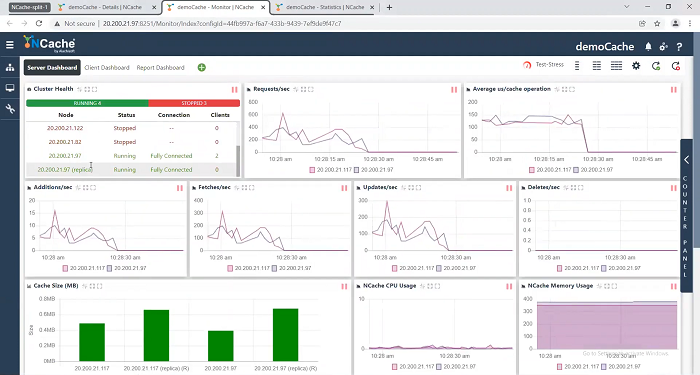Switch to four-column layout icon
The image size is (700, 375).
617,66
